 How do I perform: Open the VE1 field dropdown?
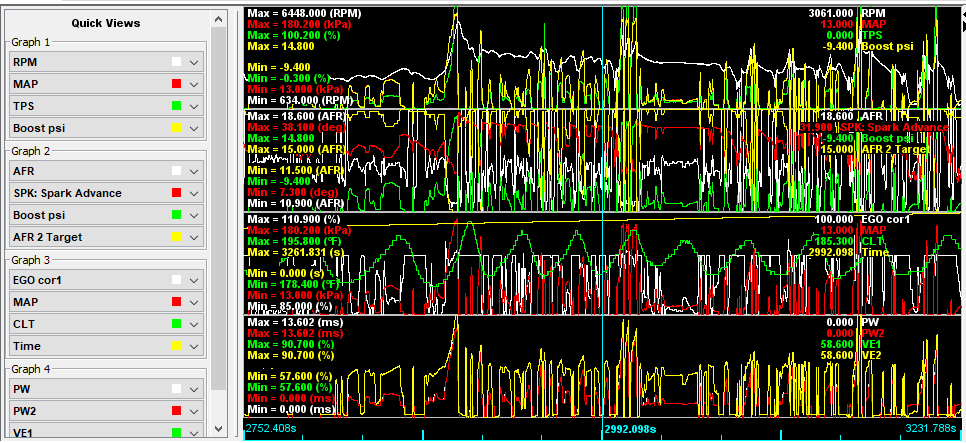click(x=195, y=432)
